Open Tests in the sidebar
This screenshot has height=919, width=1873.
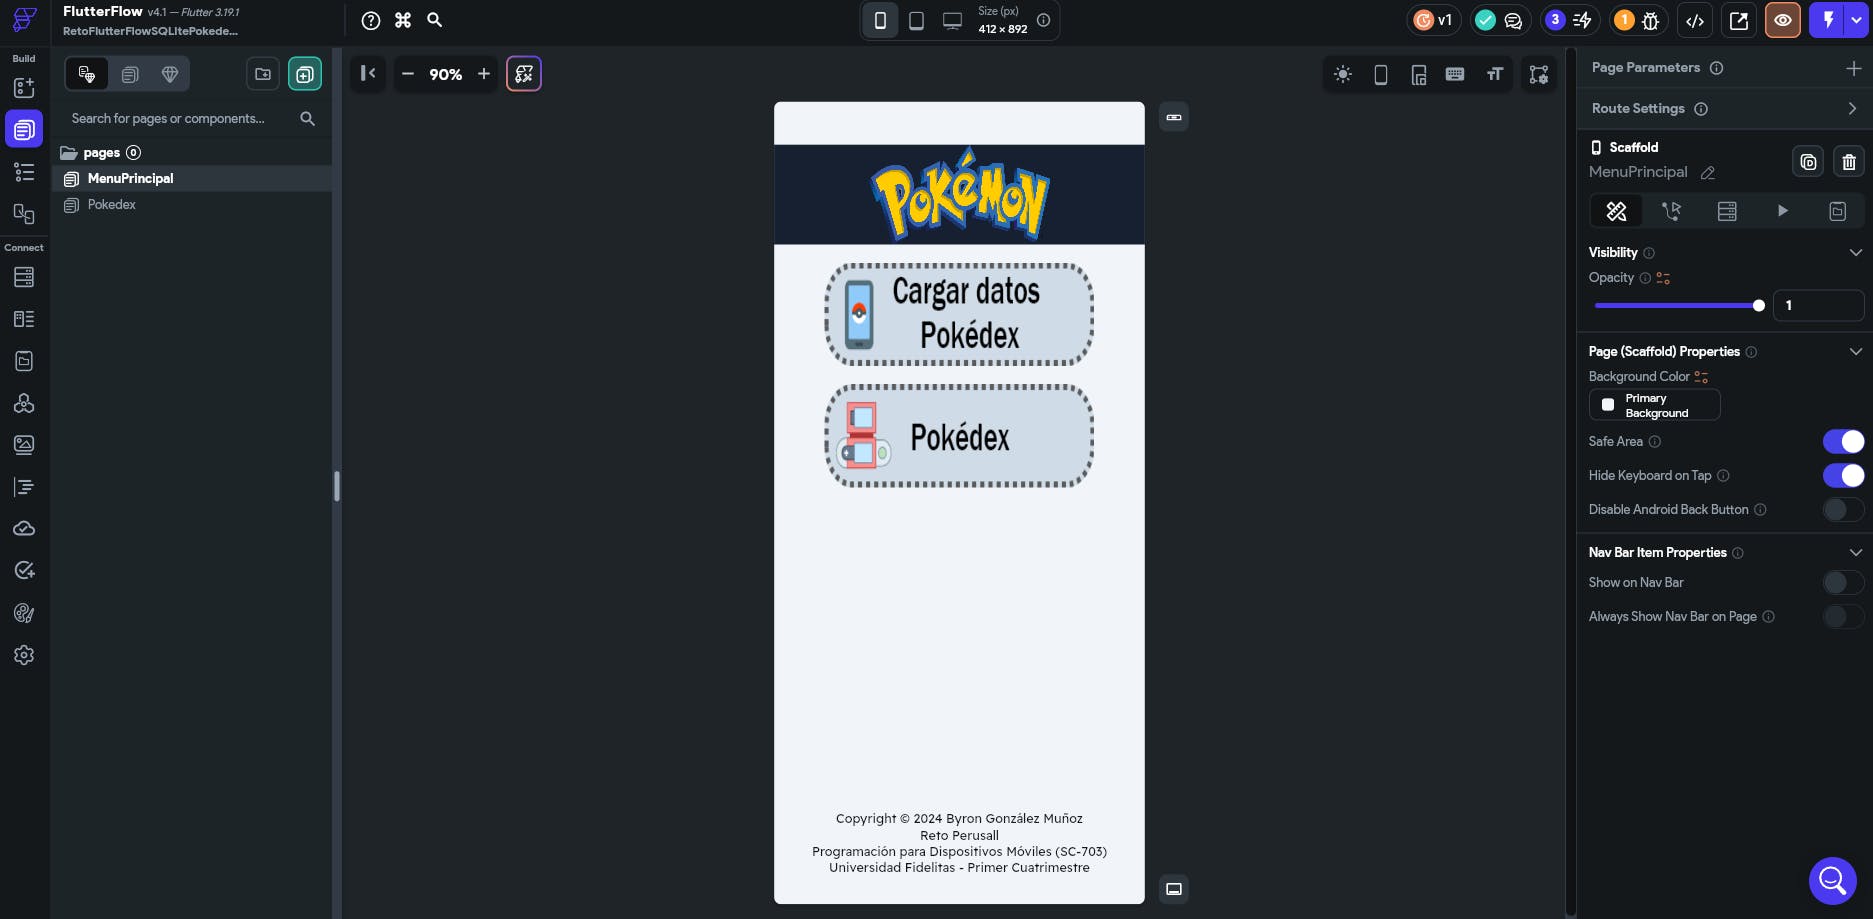[x=24, y=570]
